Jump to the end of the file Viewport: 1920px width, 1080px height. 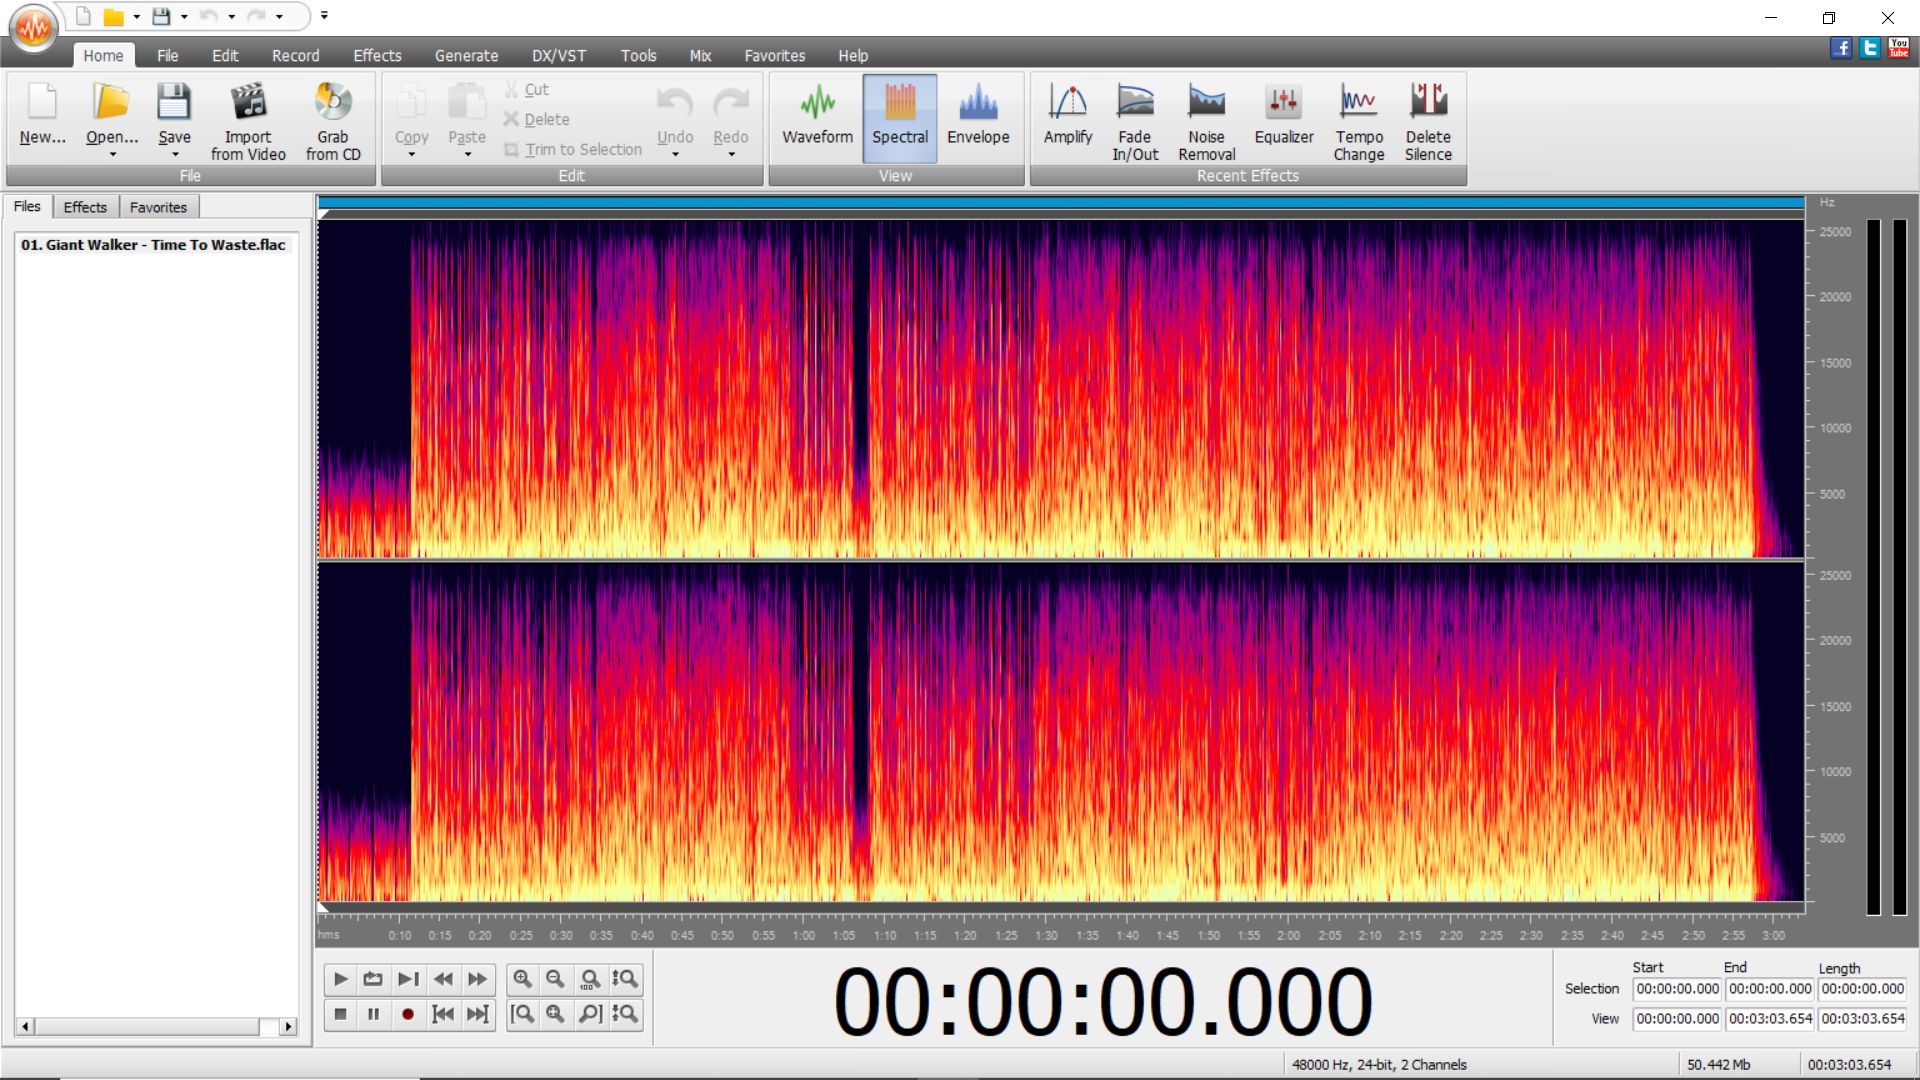(x=478, y=1014)
